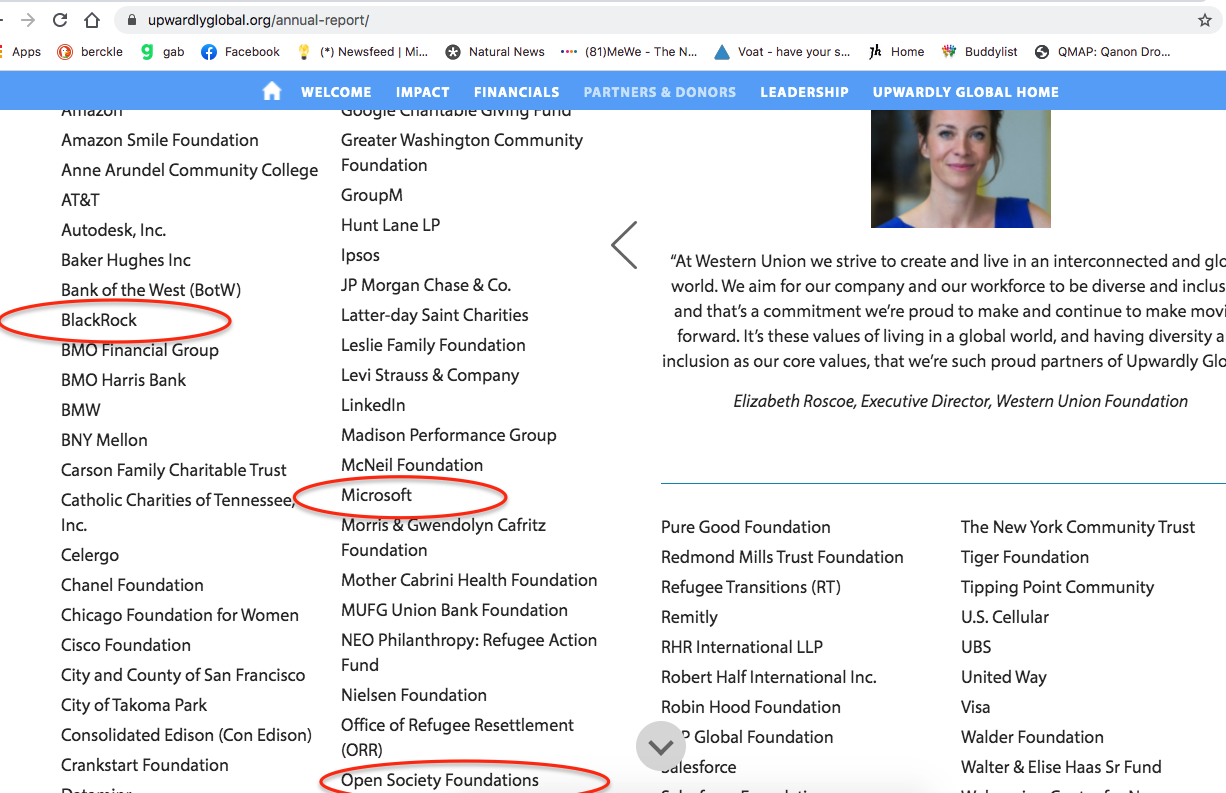Open the Home bookmark
The width and height of the screenshot is (1226, 793).
coord(897,52)
